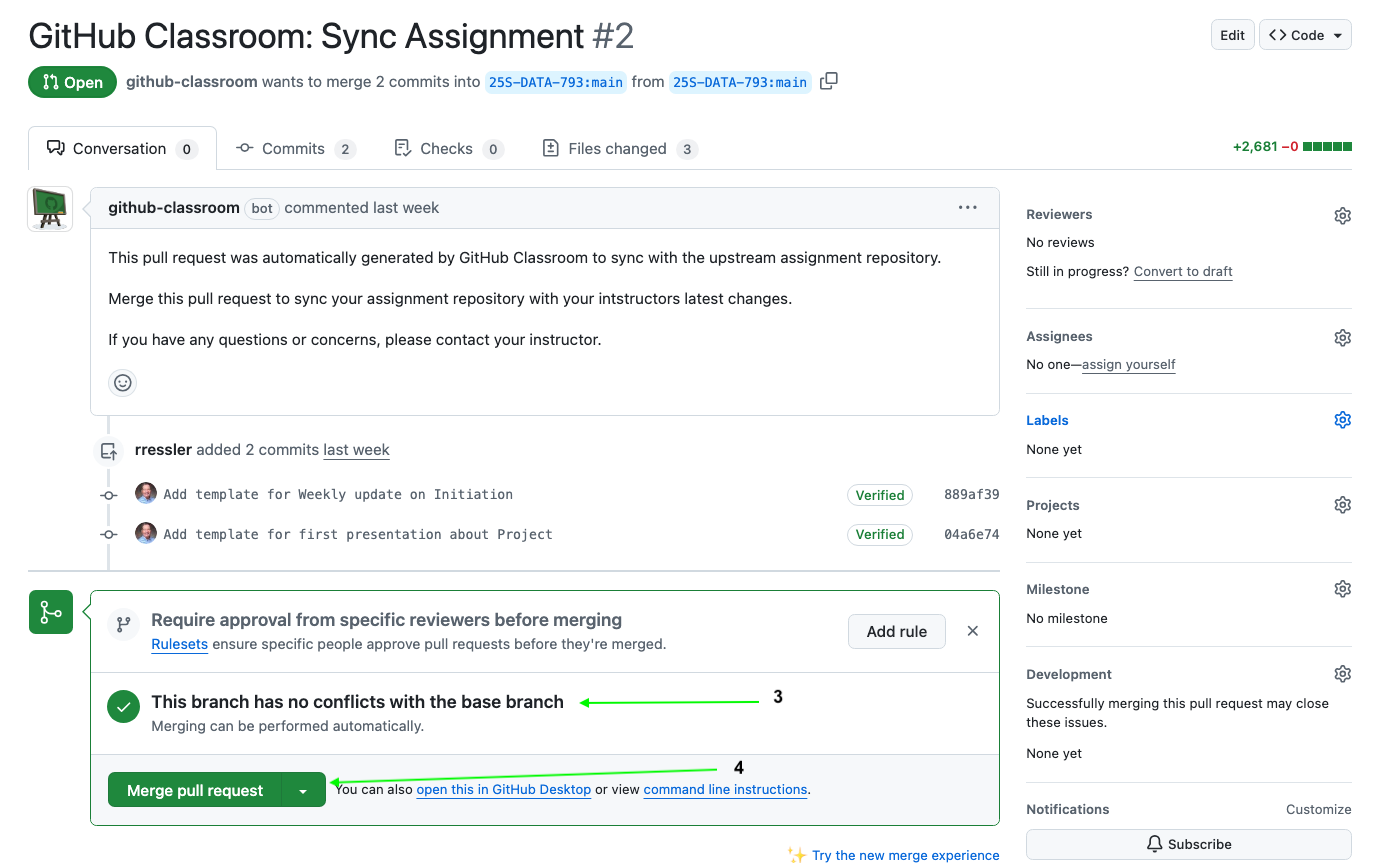
Task: Click github-classroom name in comment header
Action: tap(174, 208)
